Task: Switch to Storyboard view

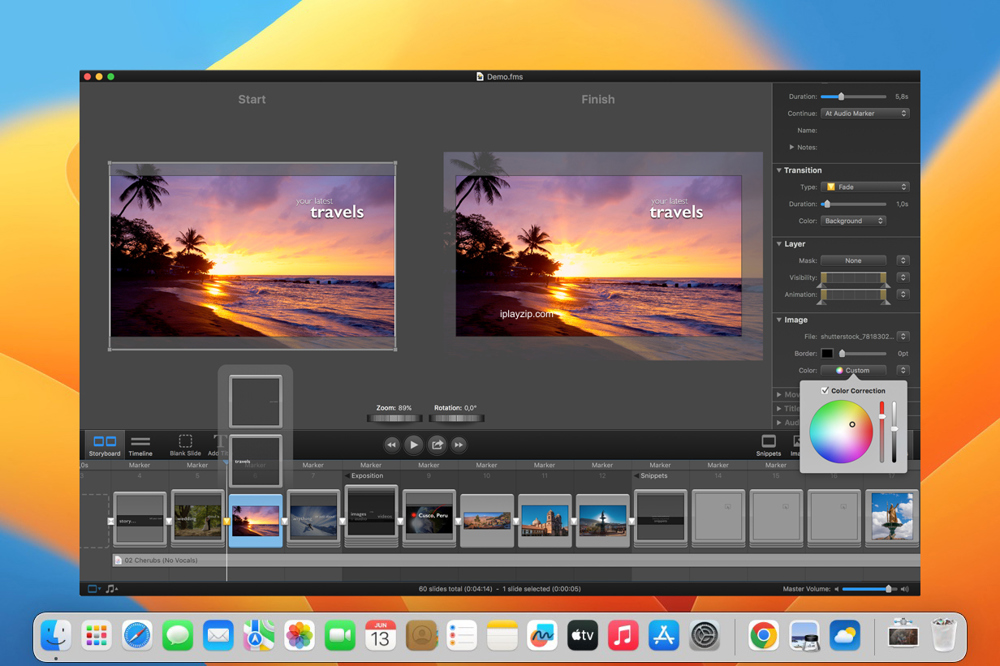Action: [105, 445]
